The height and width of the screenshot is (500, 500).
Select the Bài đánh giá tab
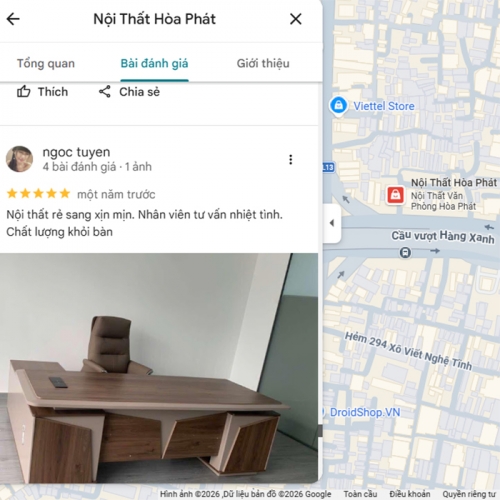pos(154,63)
